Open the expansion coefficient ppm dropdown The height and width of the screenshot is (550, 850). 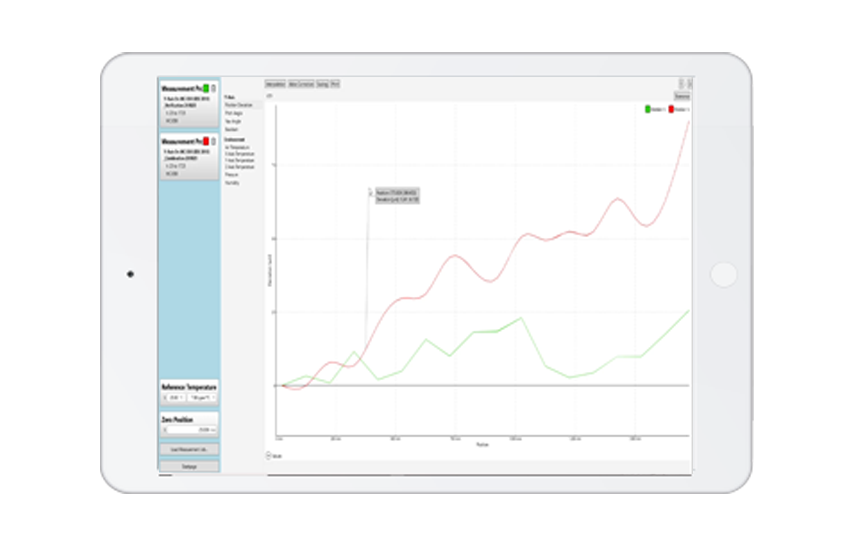tap(203, 398)
